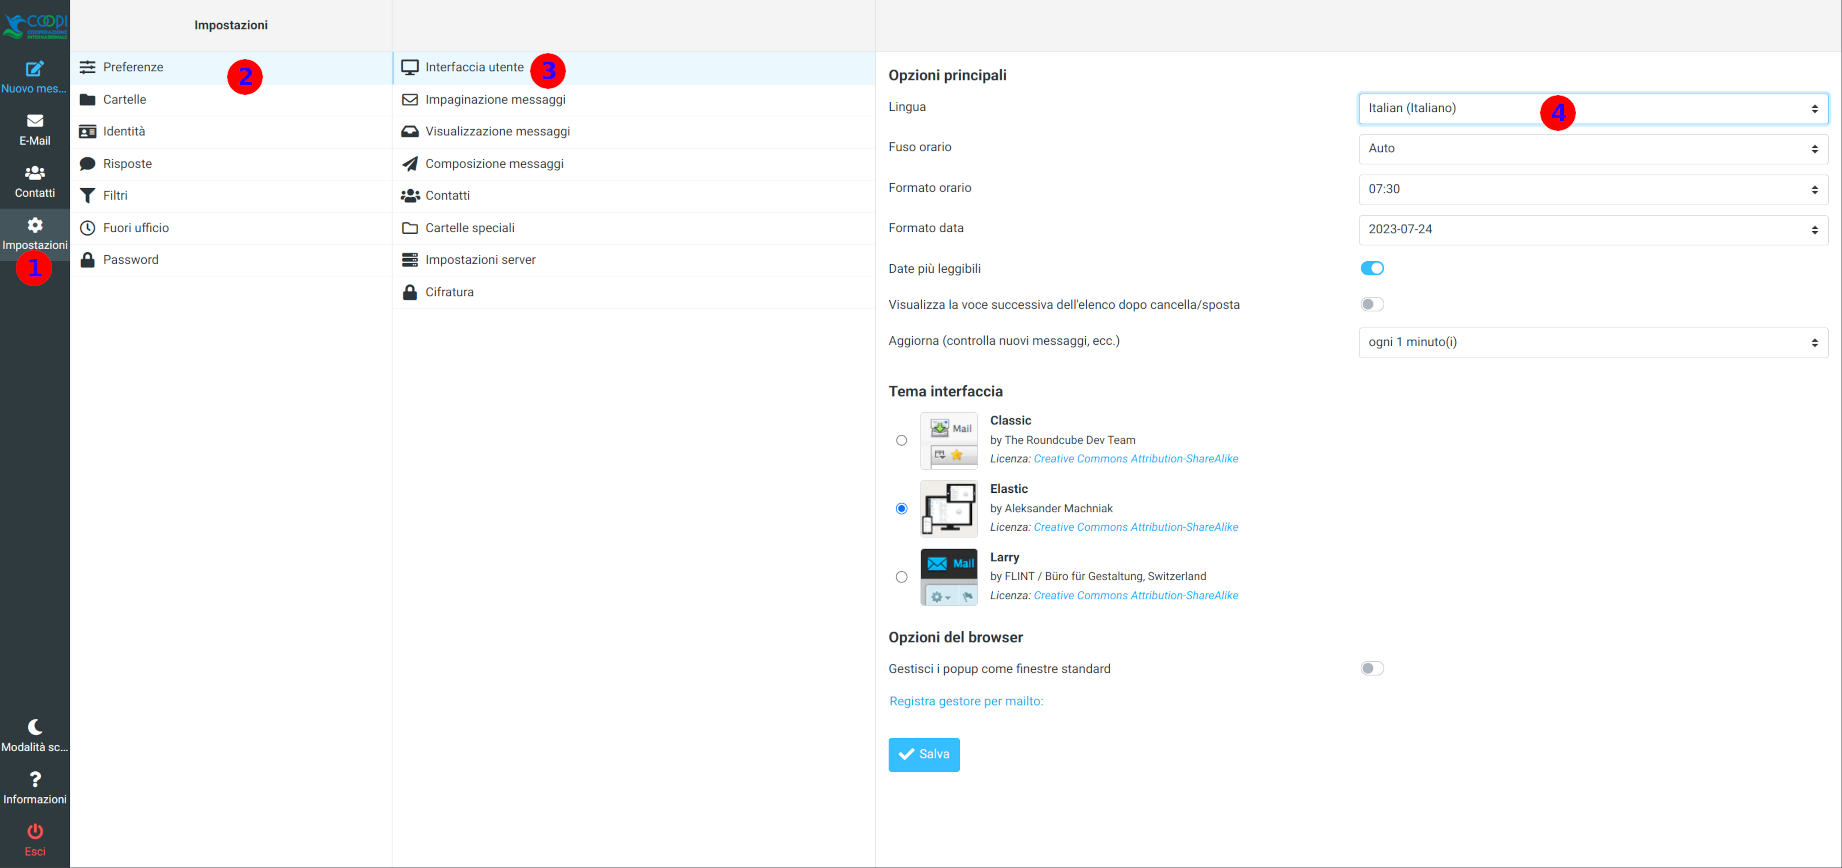Select the Classic theme radio button
The image size is (1842, 868).
pos(901,440)
